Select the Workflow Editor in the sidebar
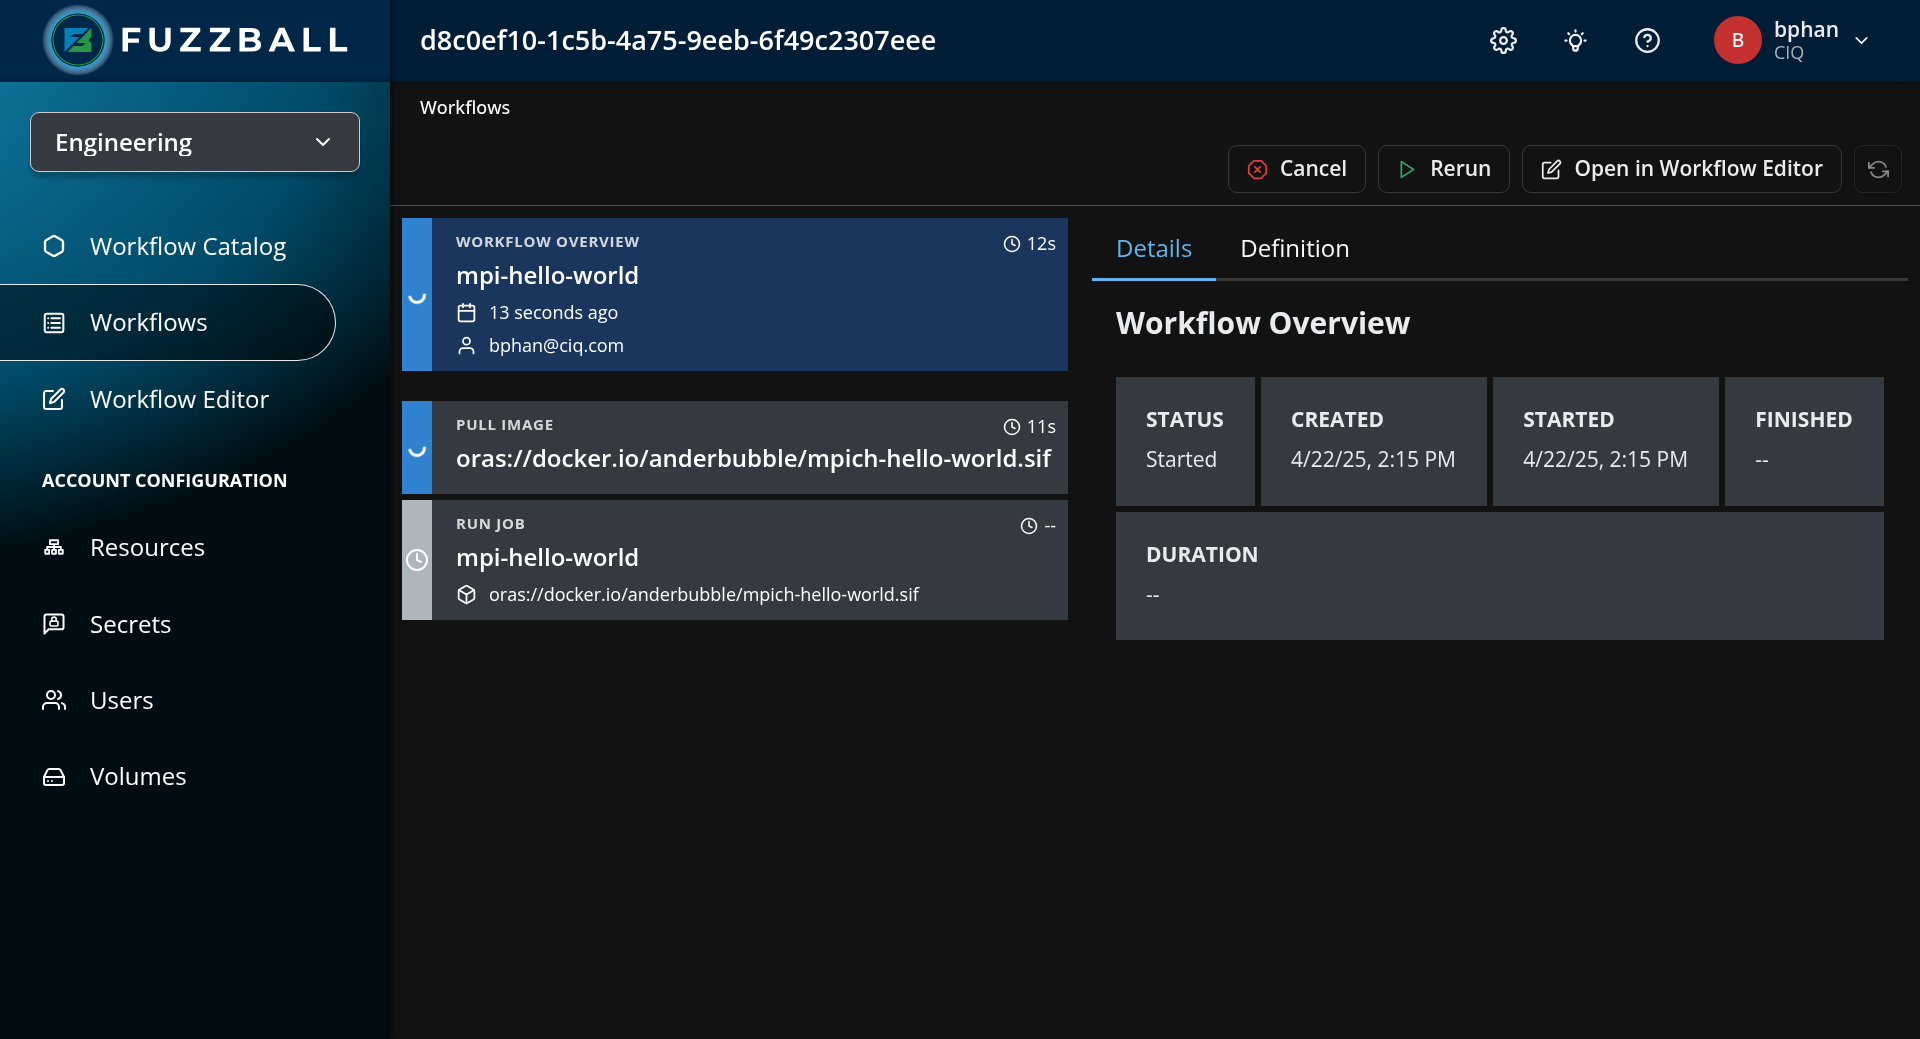 click(x=180, y=399)
